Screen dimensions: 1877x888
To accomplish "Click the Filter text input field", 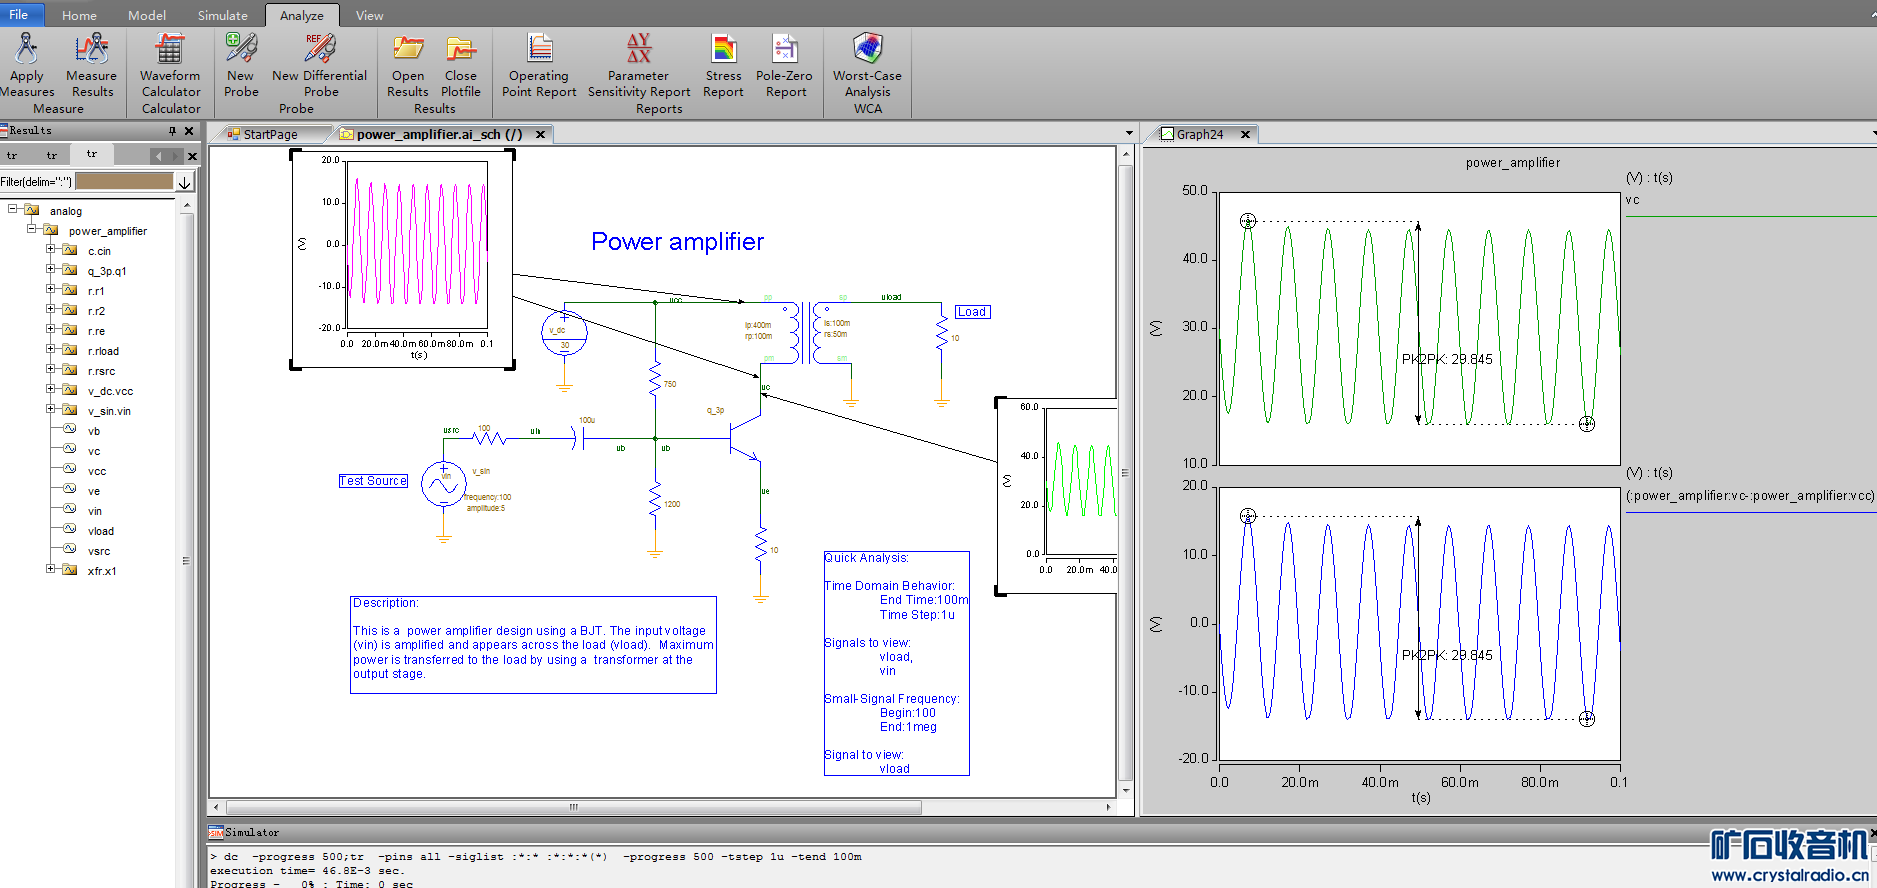I will pyautogui.click(x=124, y=182).
